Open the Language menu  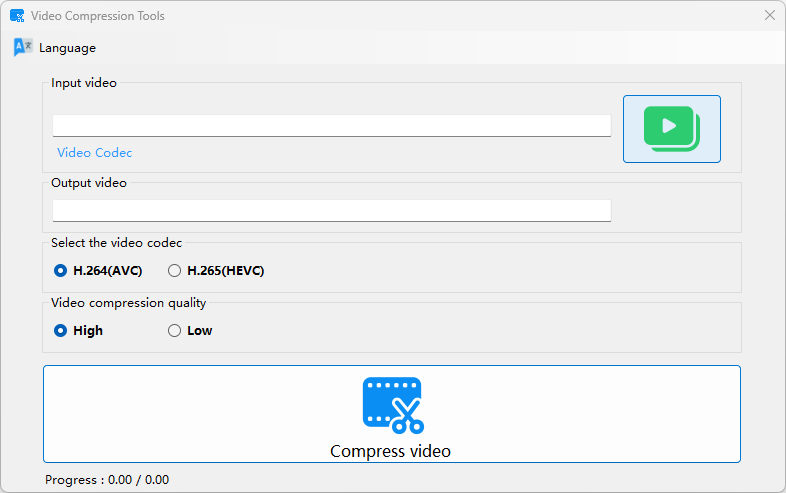55,48
